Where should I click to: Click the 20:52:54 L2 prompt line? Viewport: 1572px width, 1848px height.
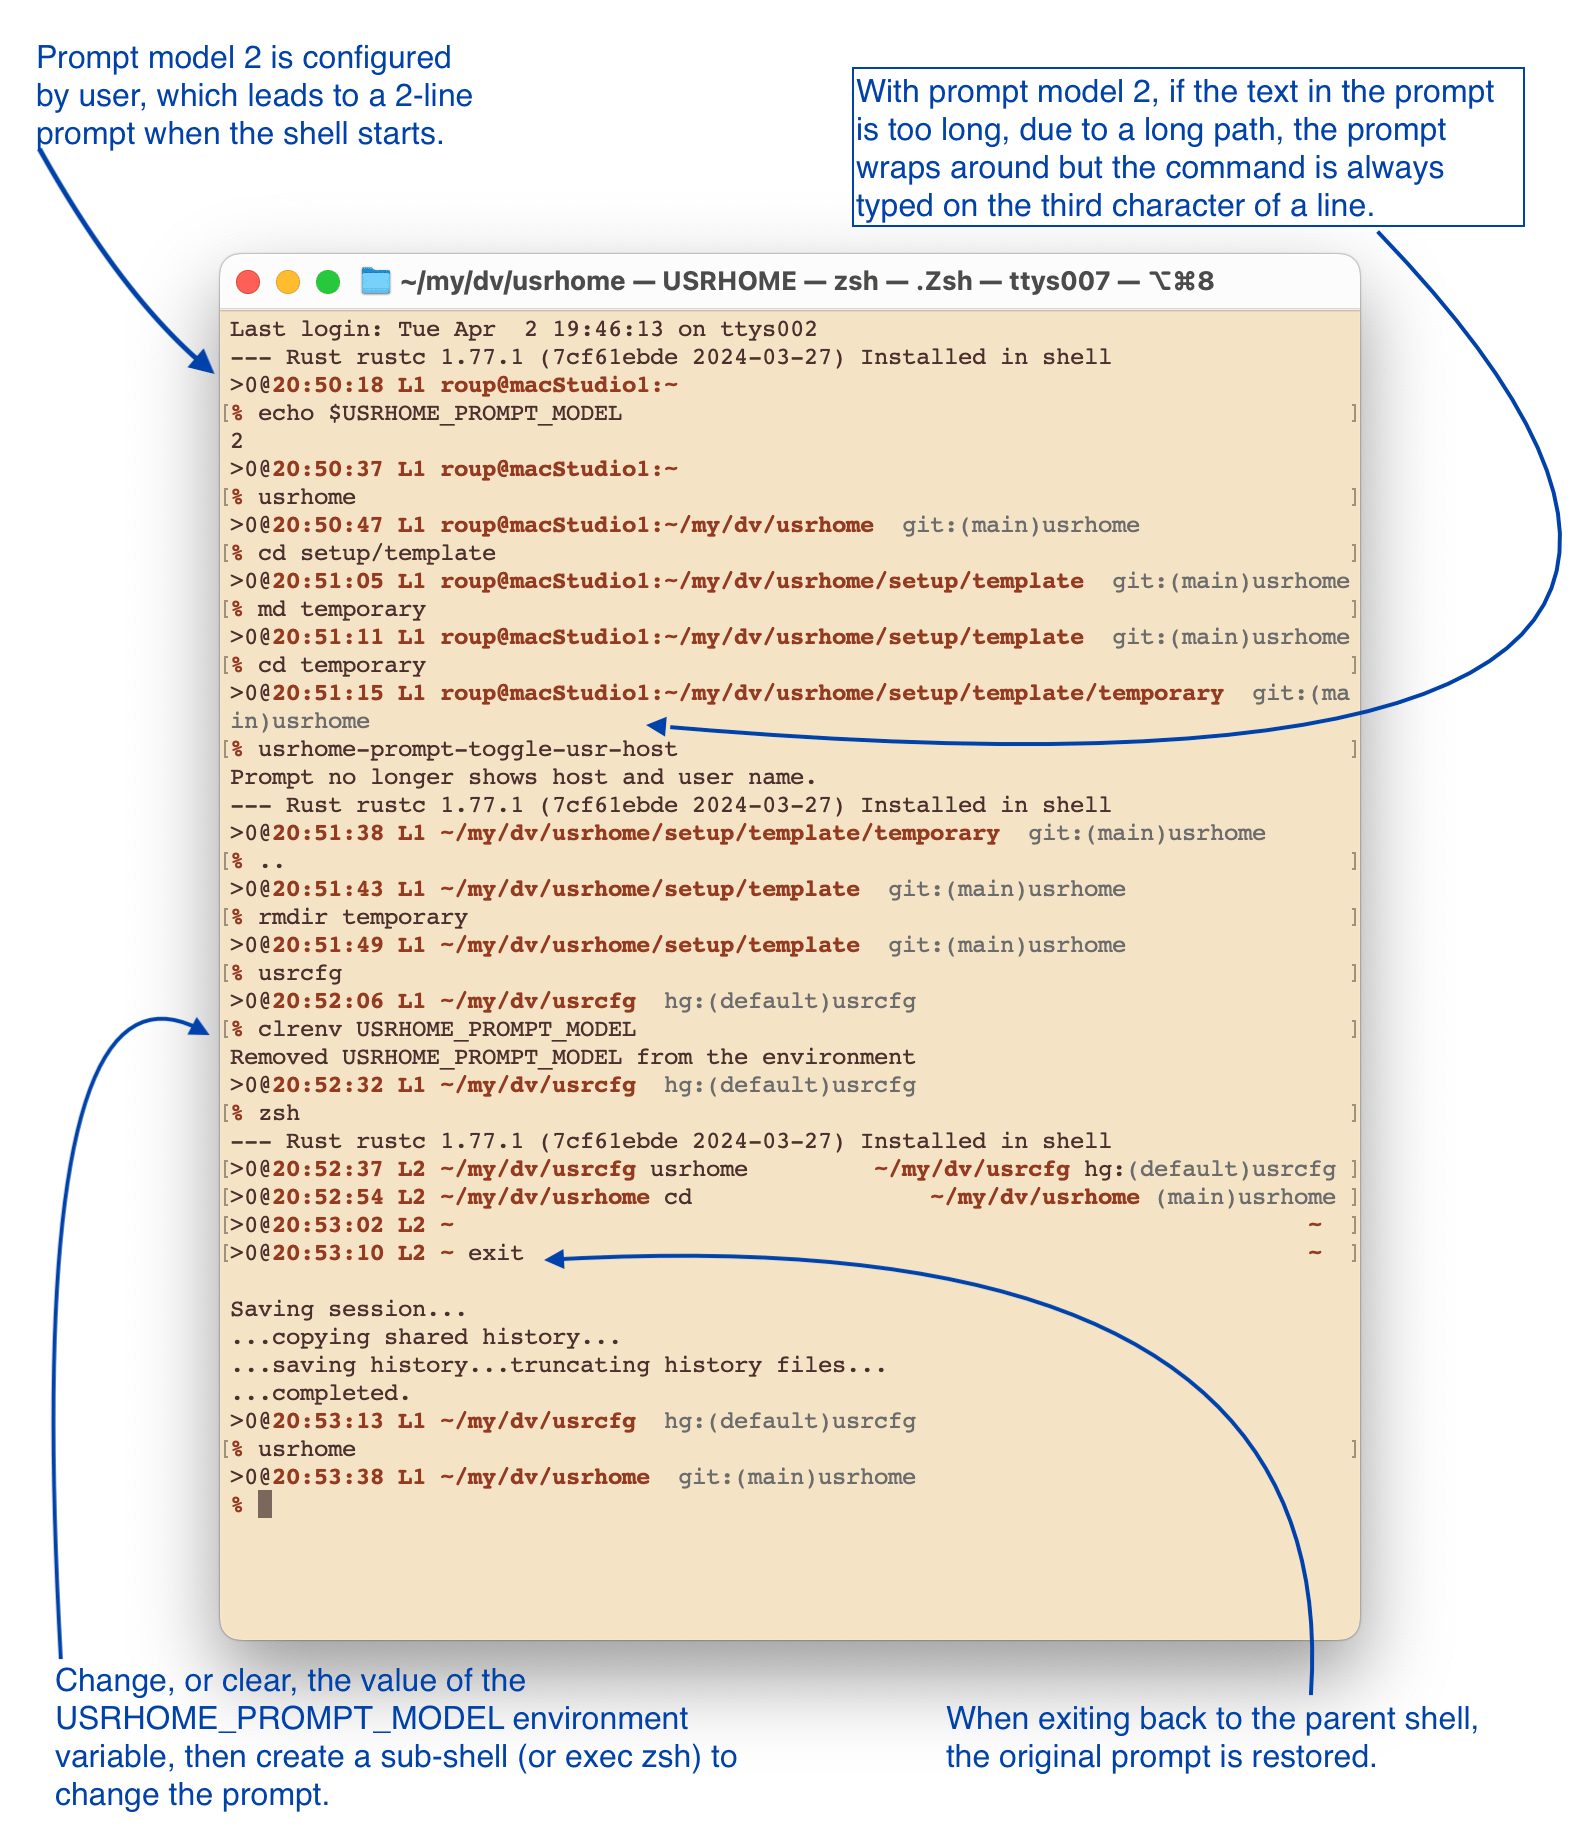(x=790, y=1197)
